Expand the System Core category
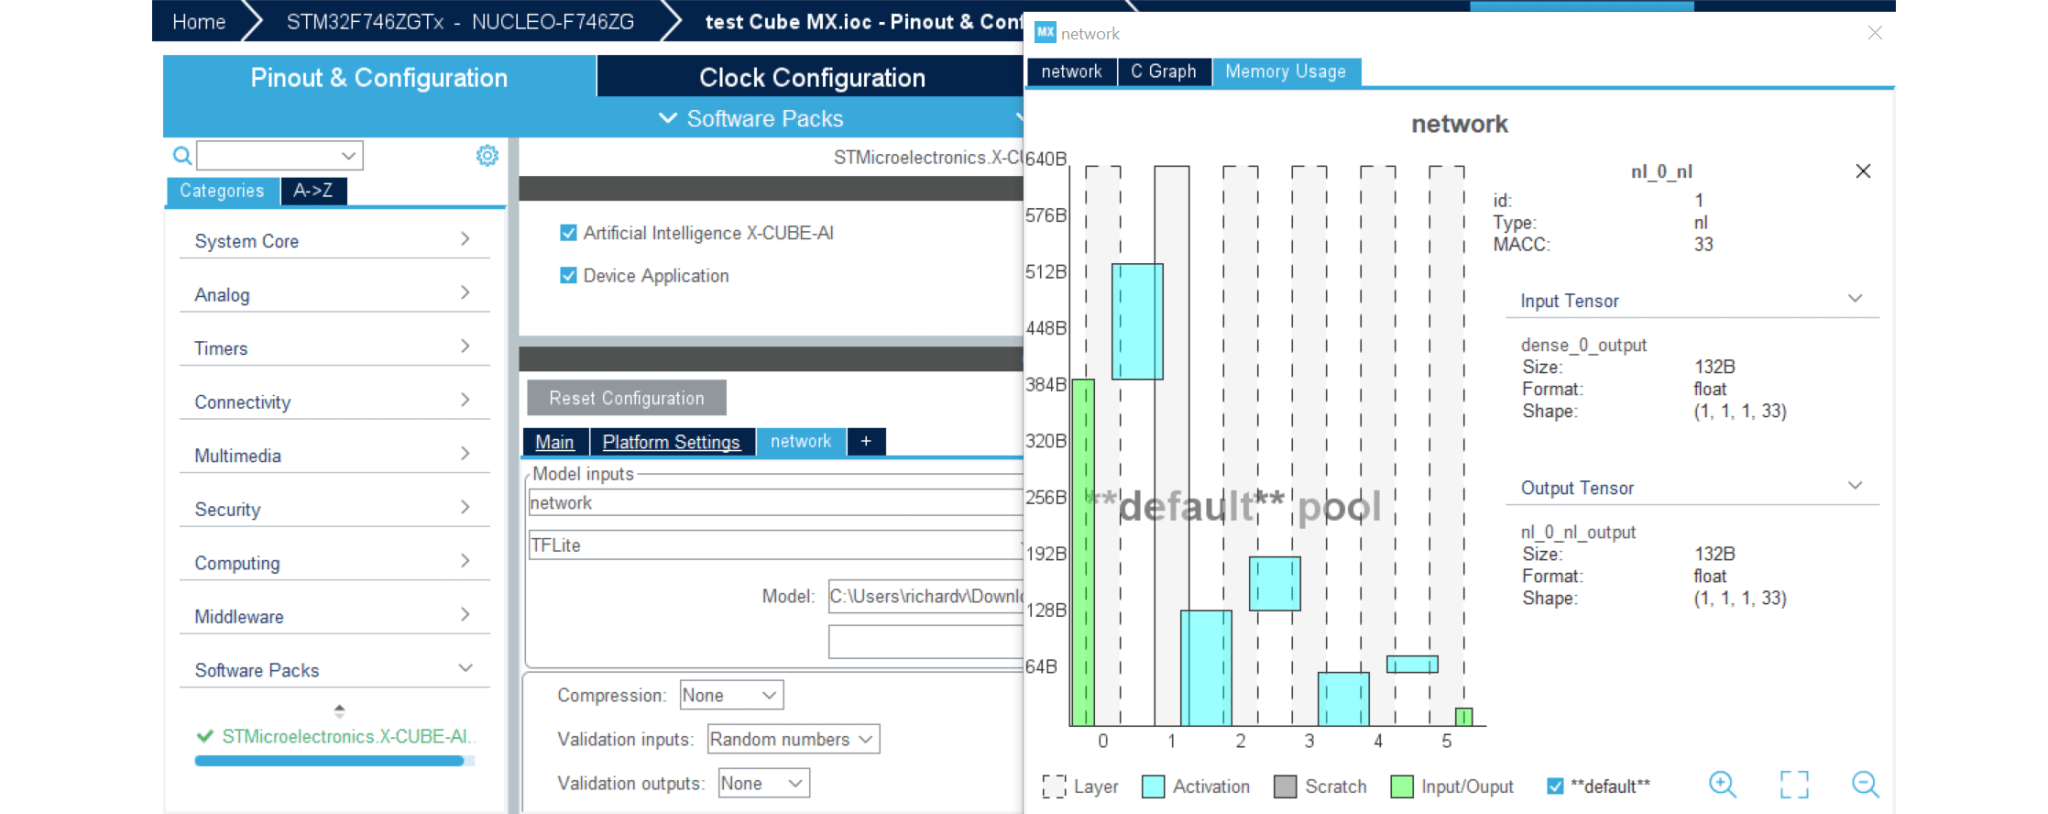2048x814 pixels. 333,241
